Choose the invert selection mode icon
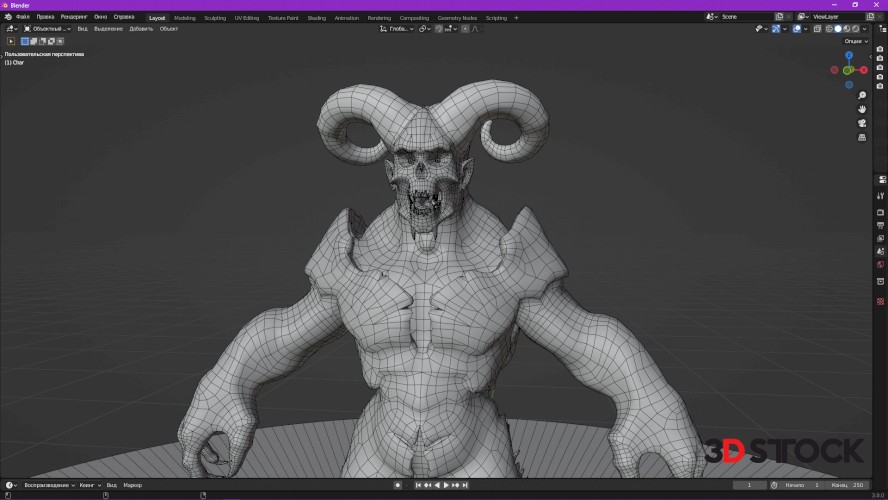 (x=52, y=41)
